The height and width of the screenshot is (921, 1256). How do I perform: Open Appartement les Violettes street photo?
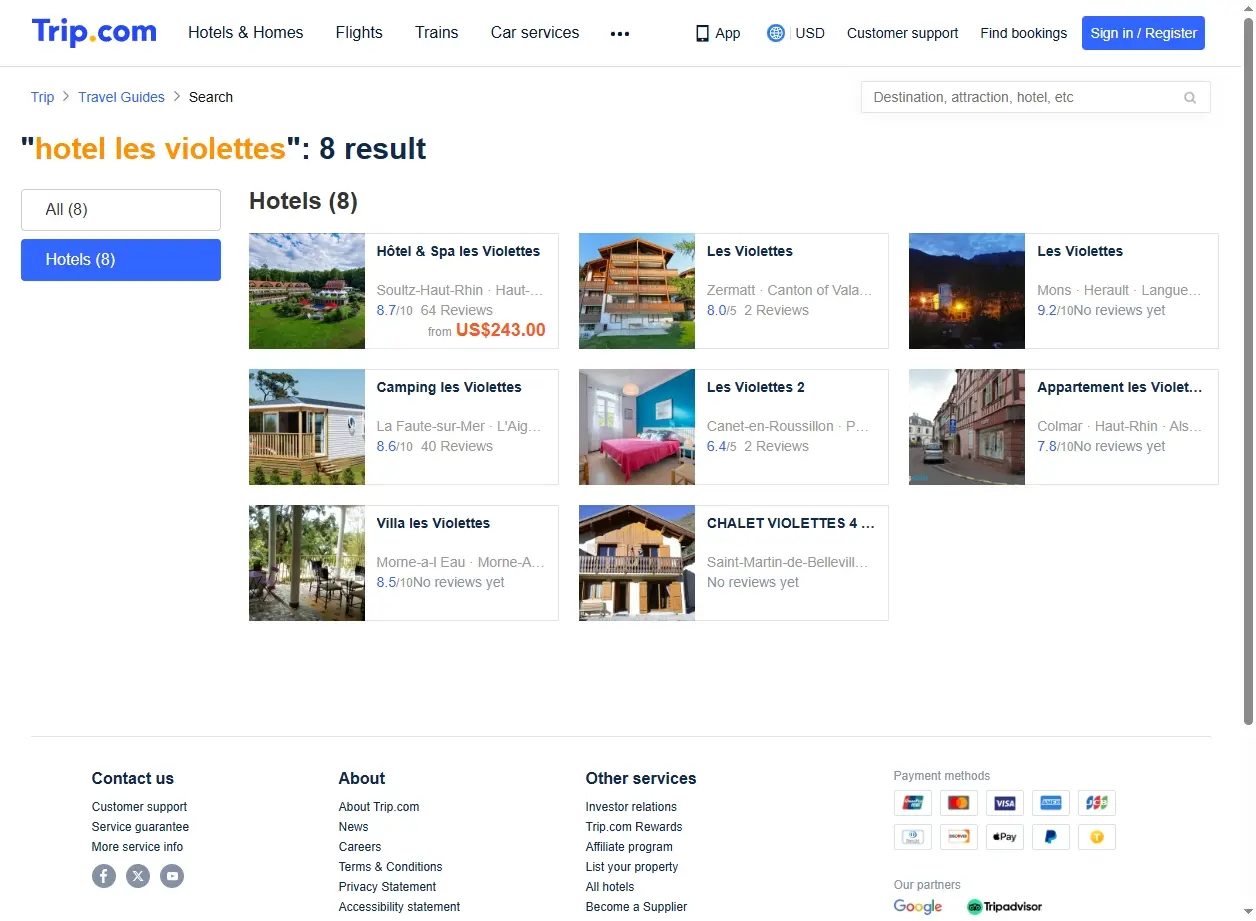[x=967, y=427]
